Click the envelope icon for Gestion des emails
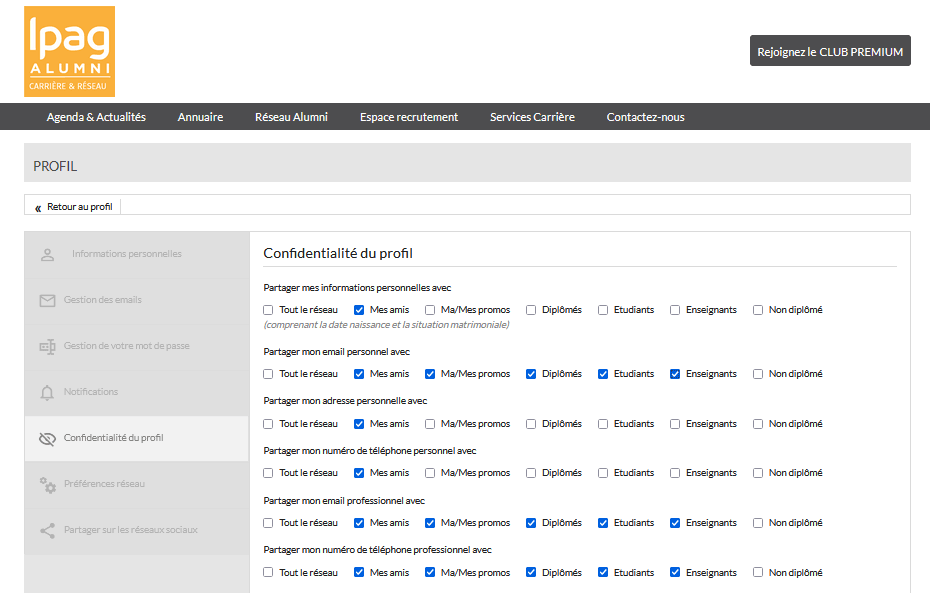The width and height of the screenshot is (930, 593). 47,300
